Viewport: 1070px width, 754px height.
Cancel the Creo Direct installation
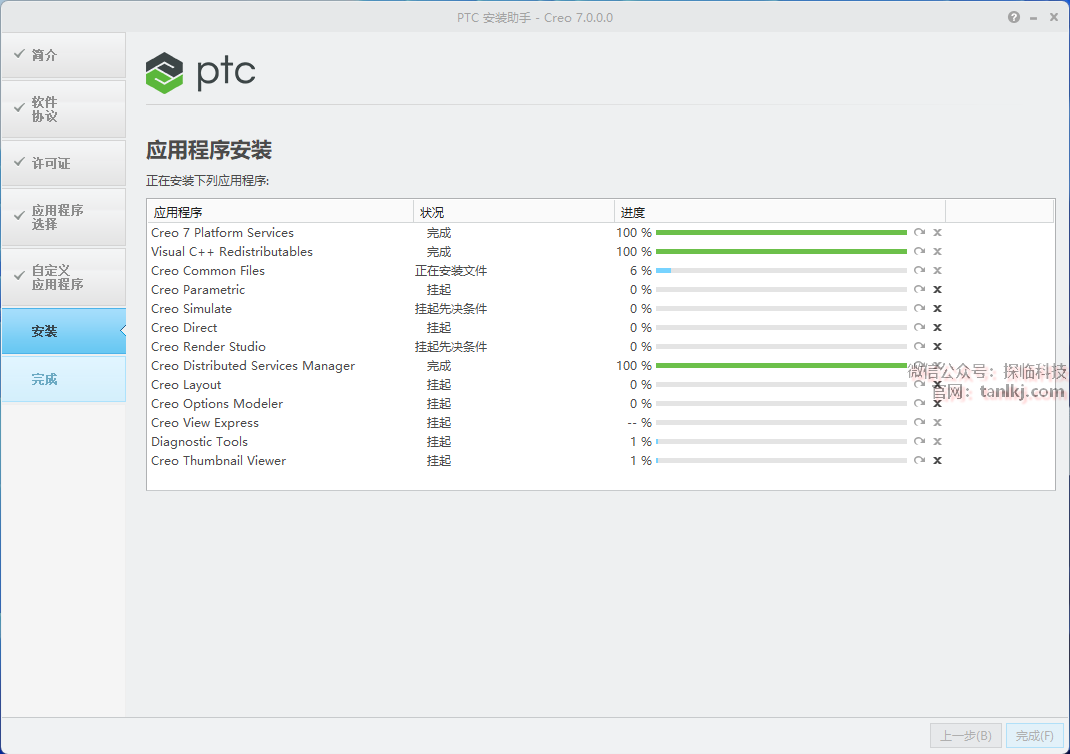937,328
